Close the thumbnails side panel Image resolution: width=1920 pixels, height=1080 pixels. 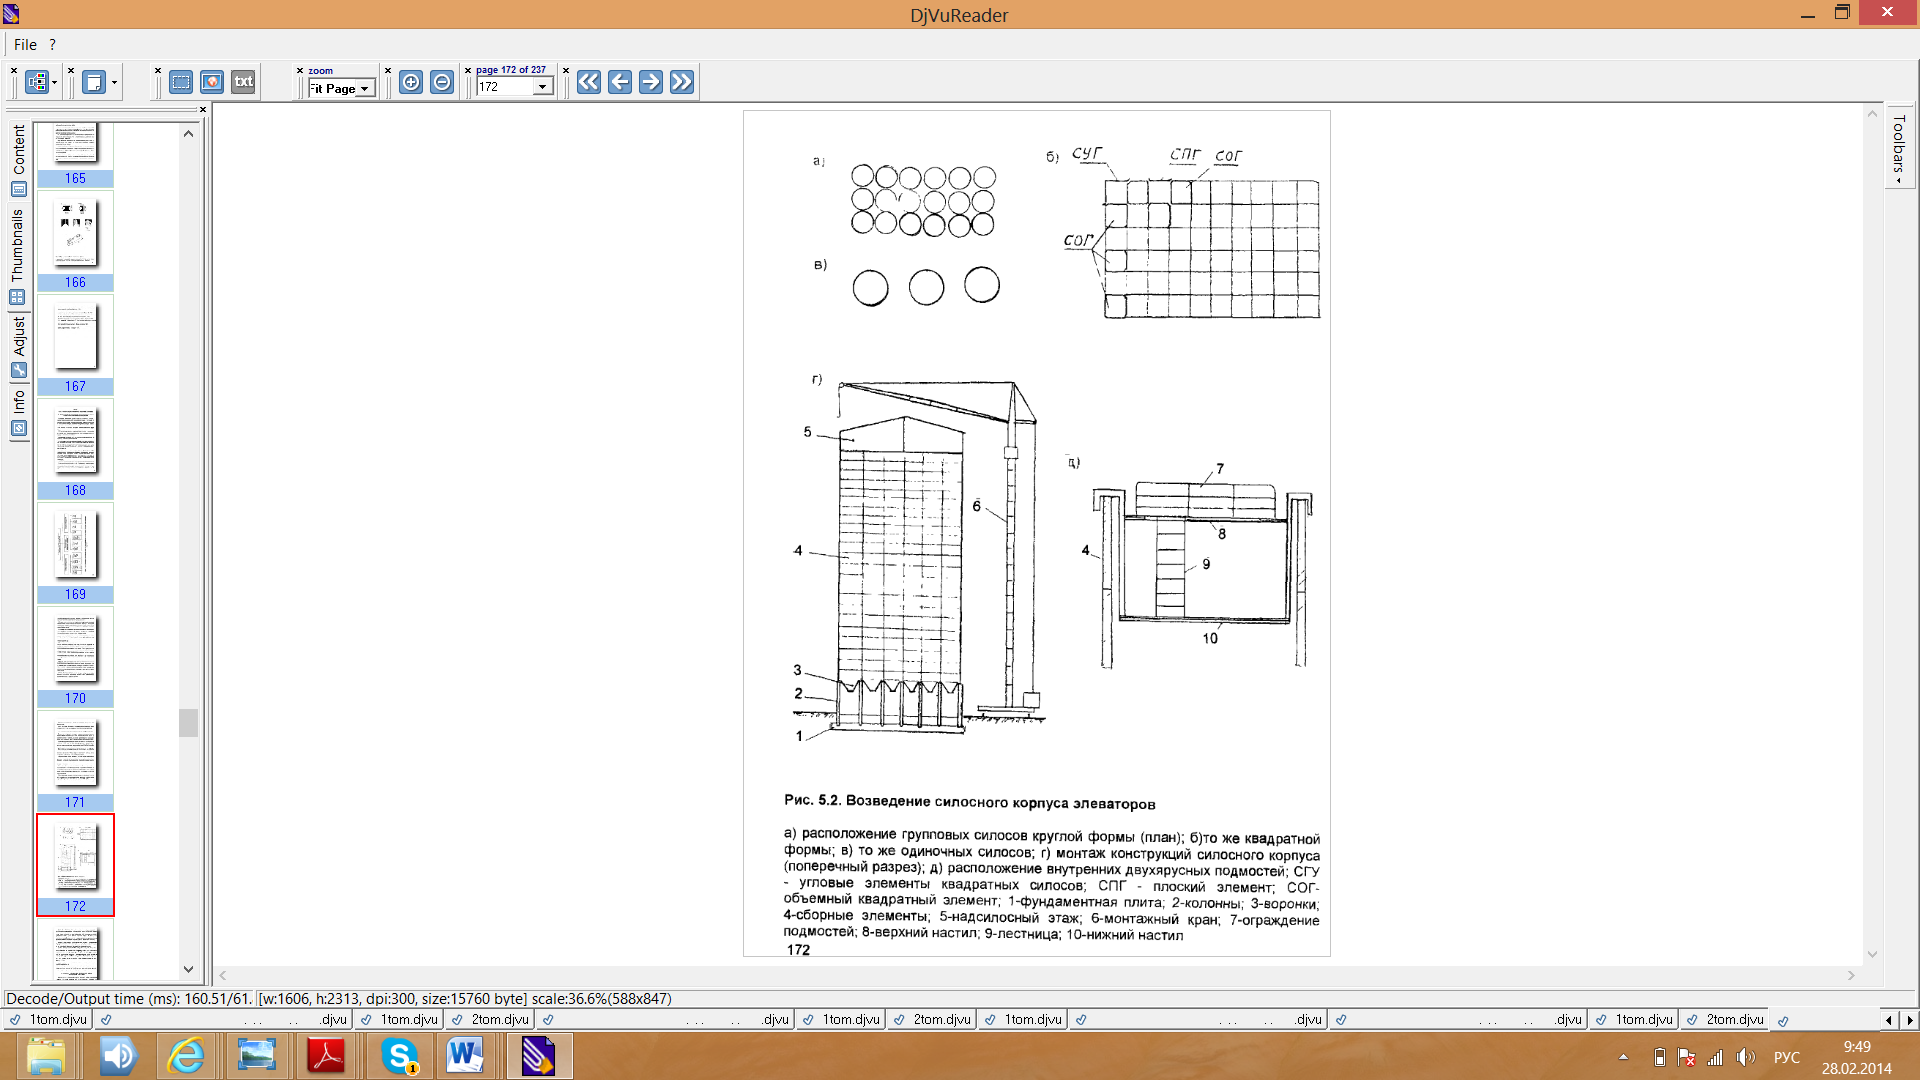tap(203, 109)
